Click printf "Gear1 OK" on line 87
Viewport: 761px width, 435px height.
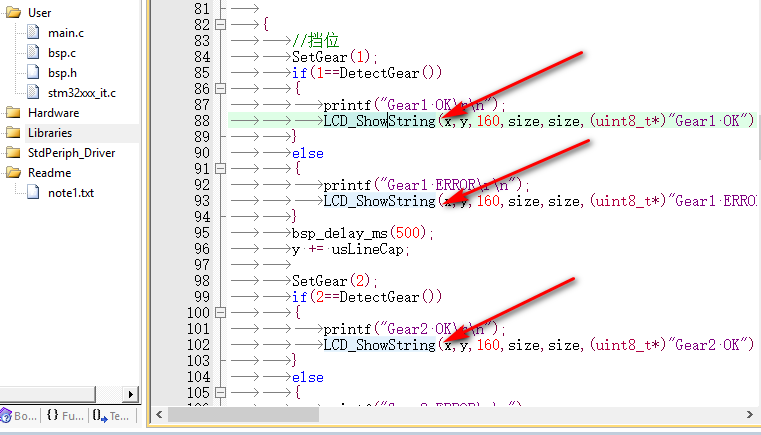point(415,105)
